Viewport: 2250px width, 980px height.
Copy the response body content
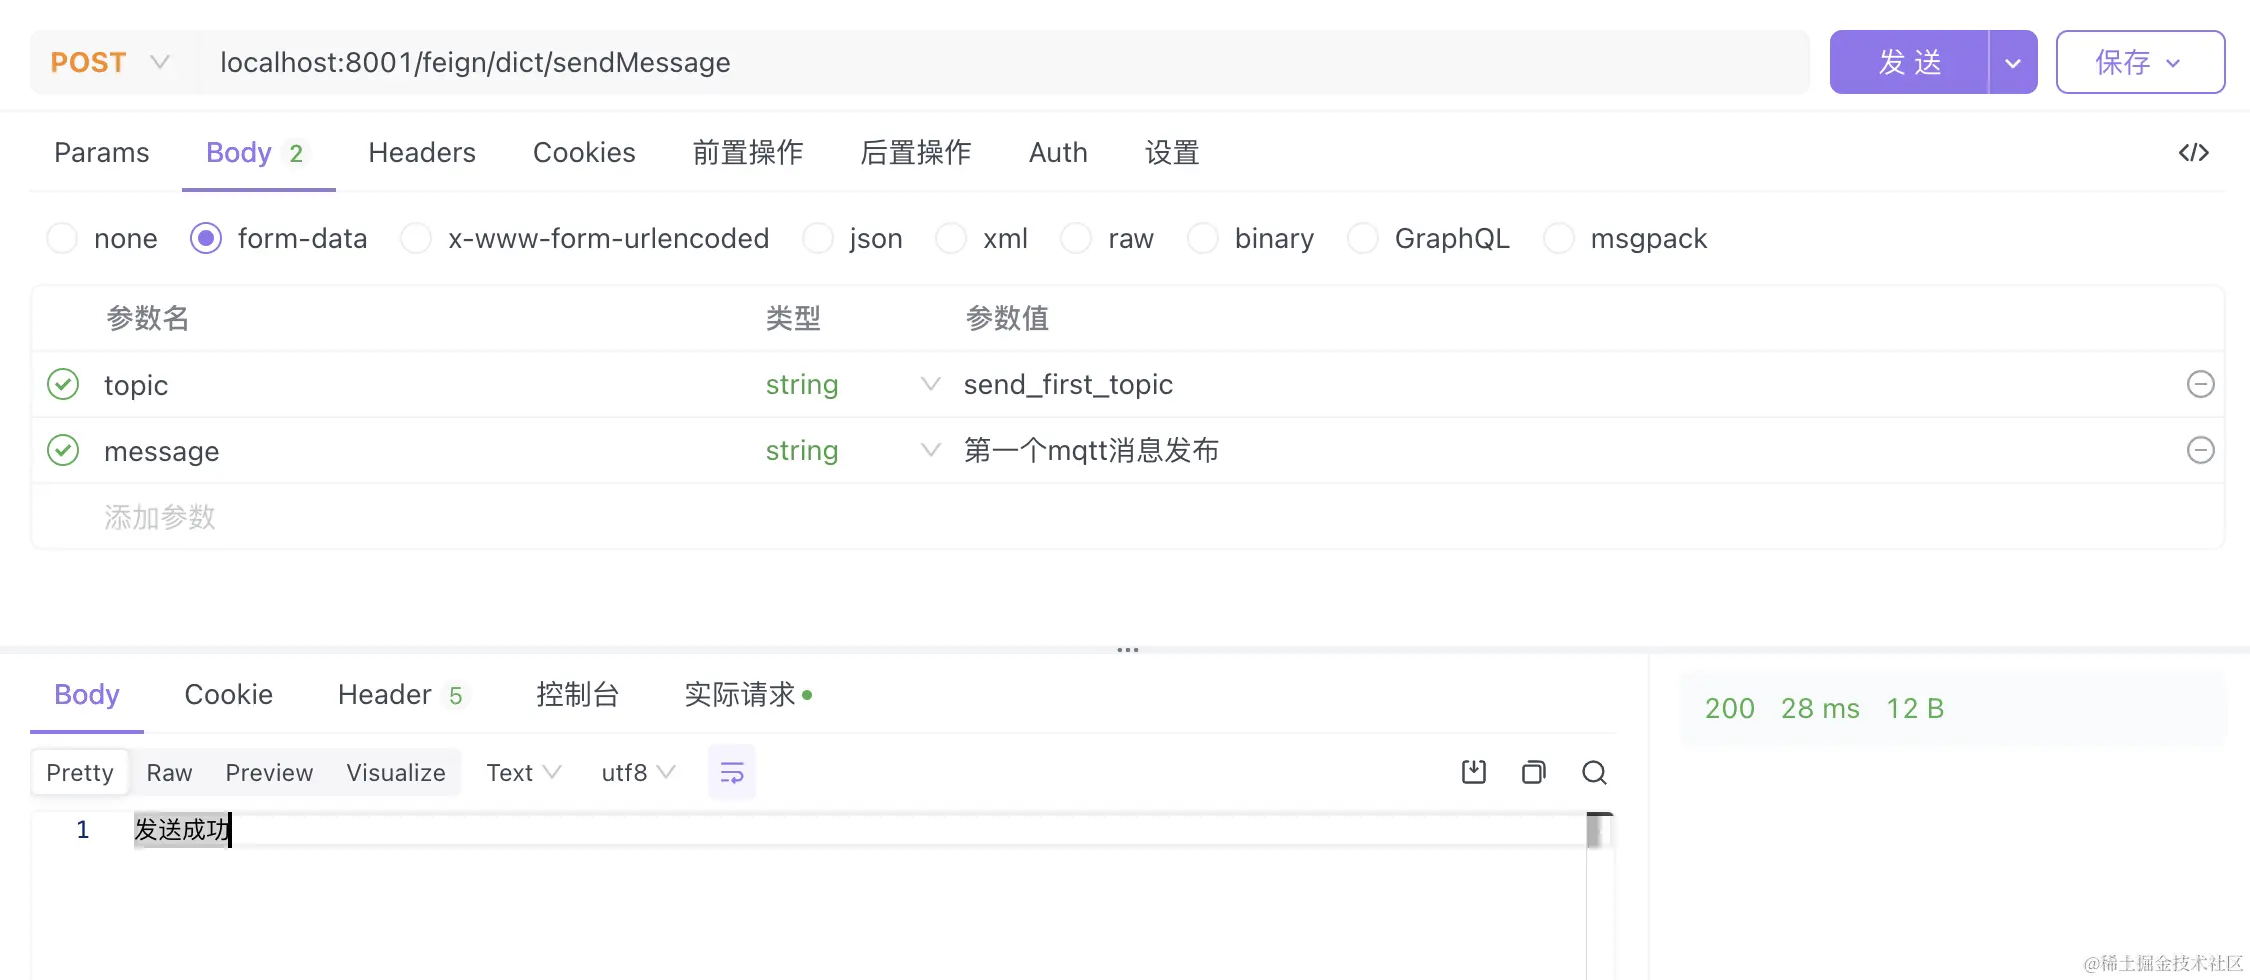(x=1533, y=772)
